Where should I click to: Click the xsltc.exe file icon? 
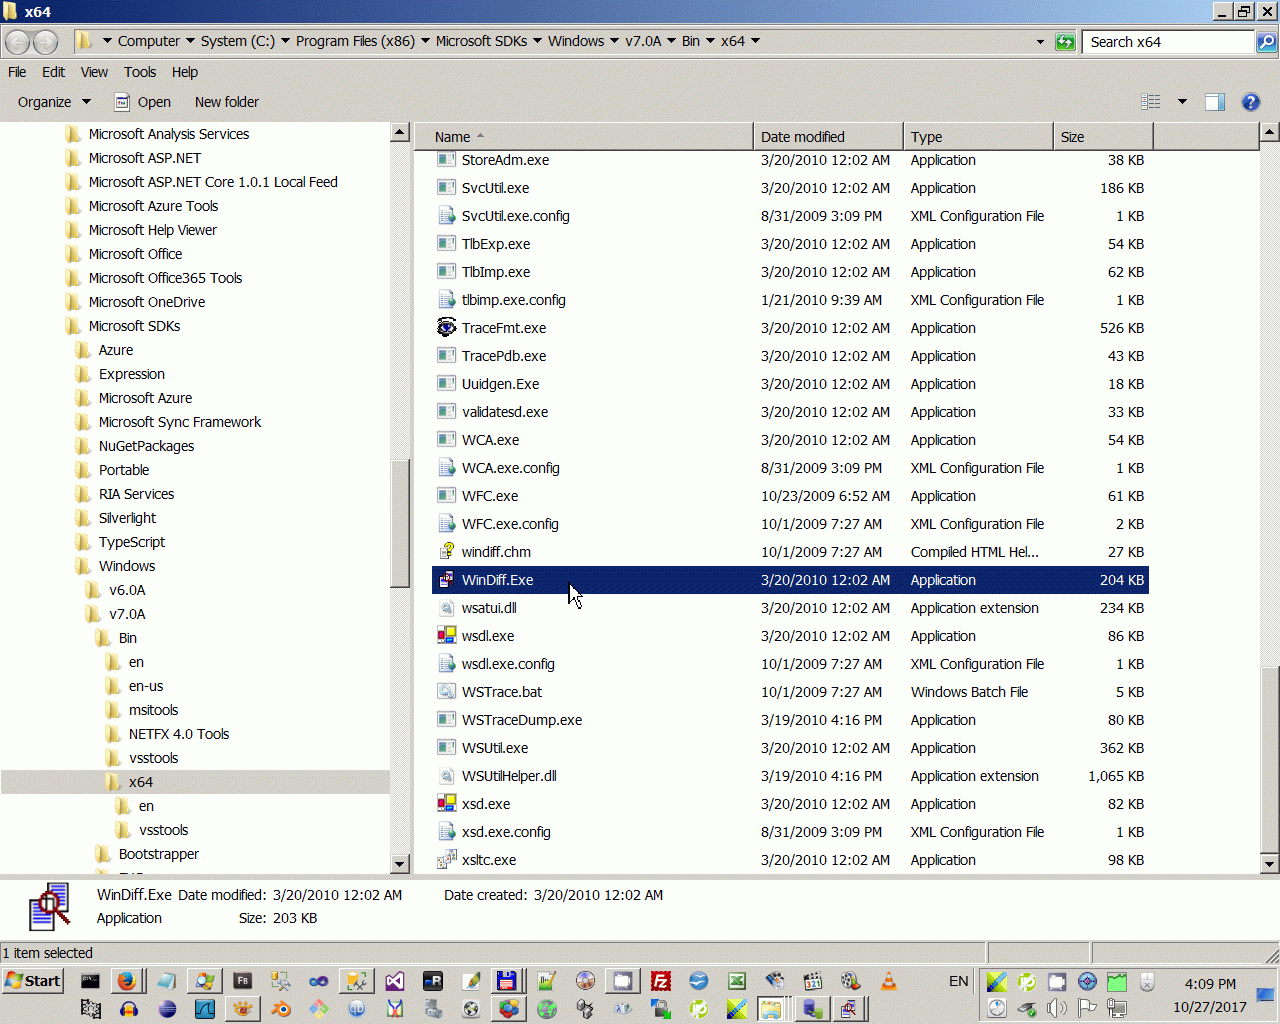(x=446, y=859)
